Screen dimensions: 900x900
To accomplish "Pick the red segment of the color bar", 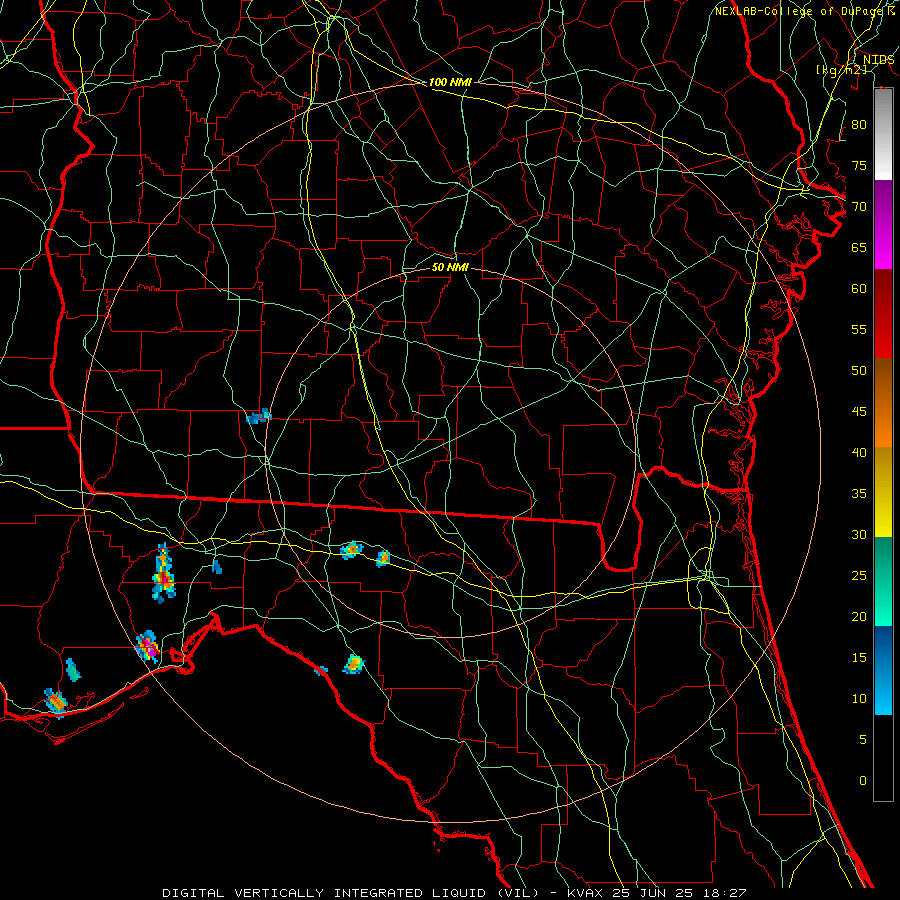I will [883, 314].
